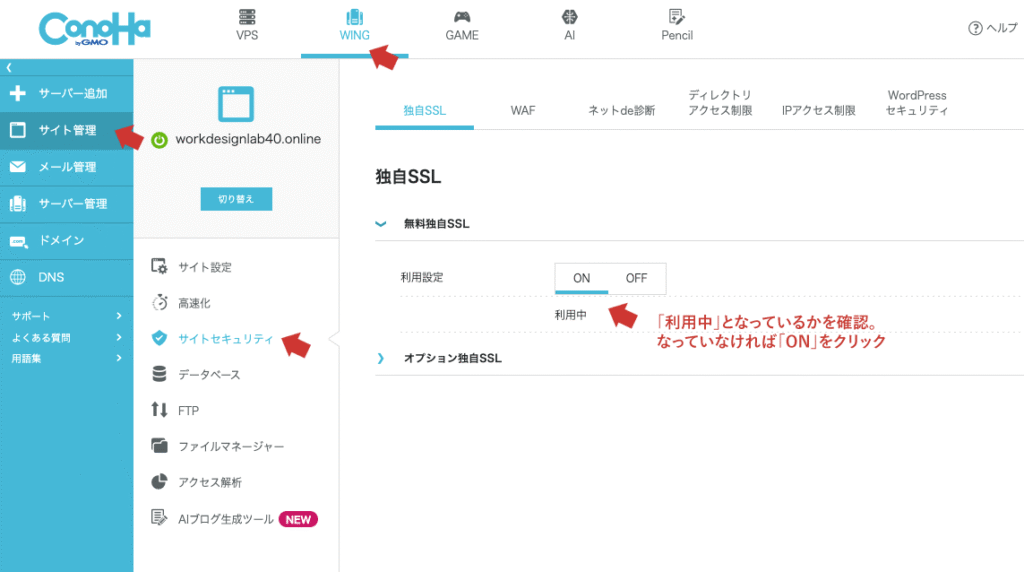The image size is (1024, 572).
Task: Open the 高速化 menu label
Action: (194, 303)
